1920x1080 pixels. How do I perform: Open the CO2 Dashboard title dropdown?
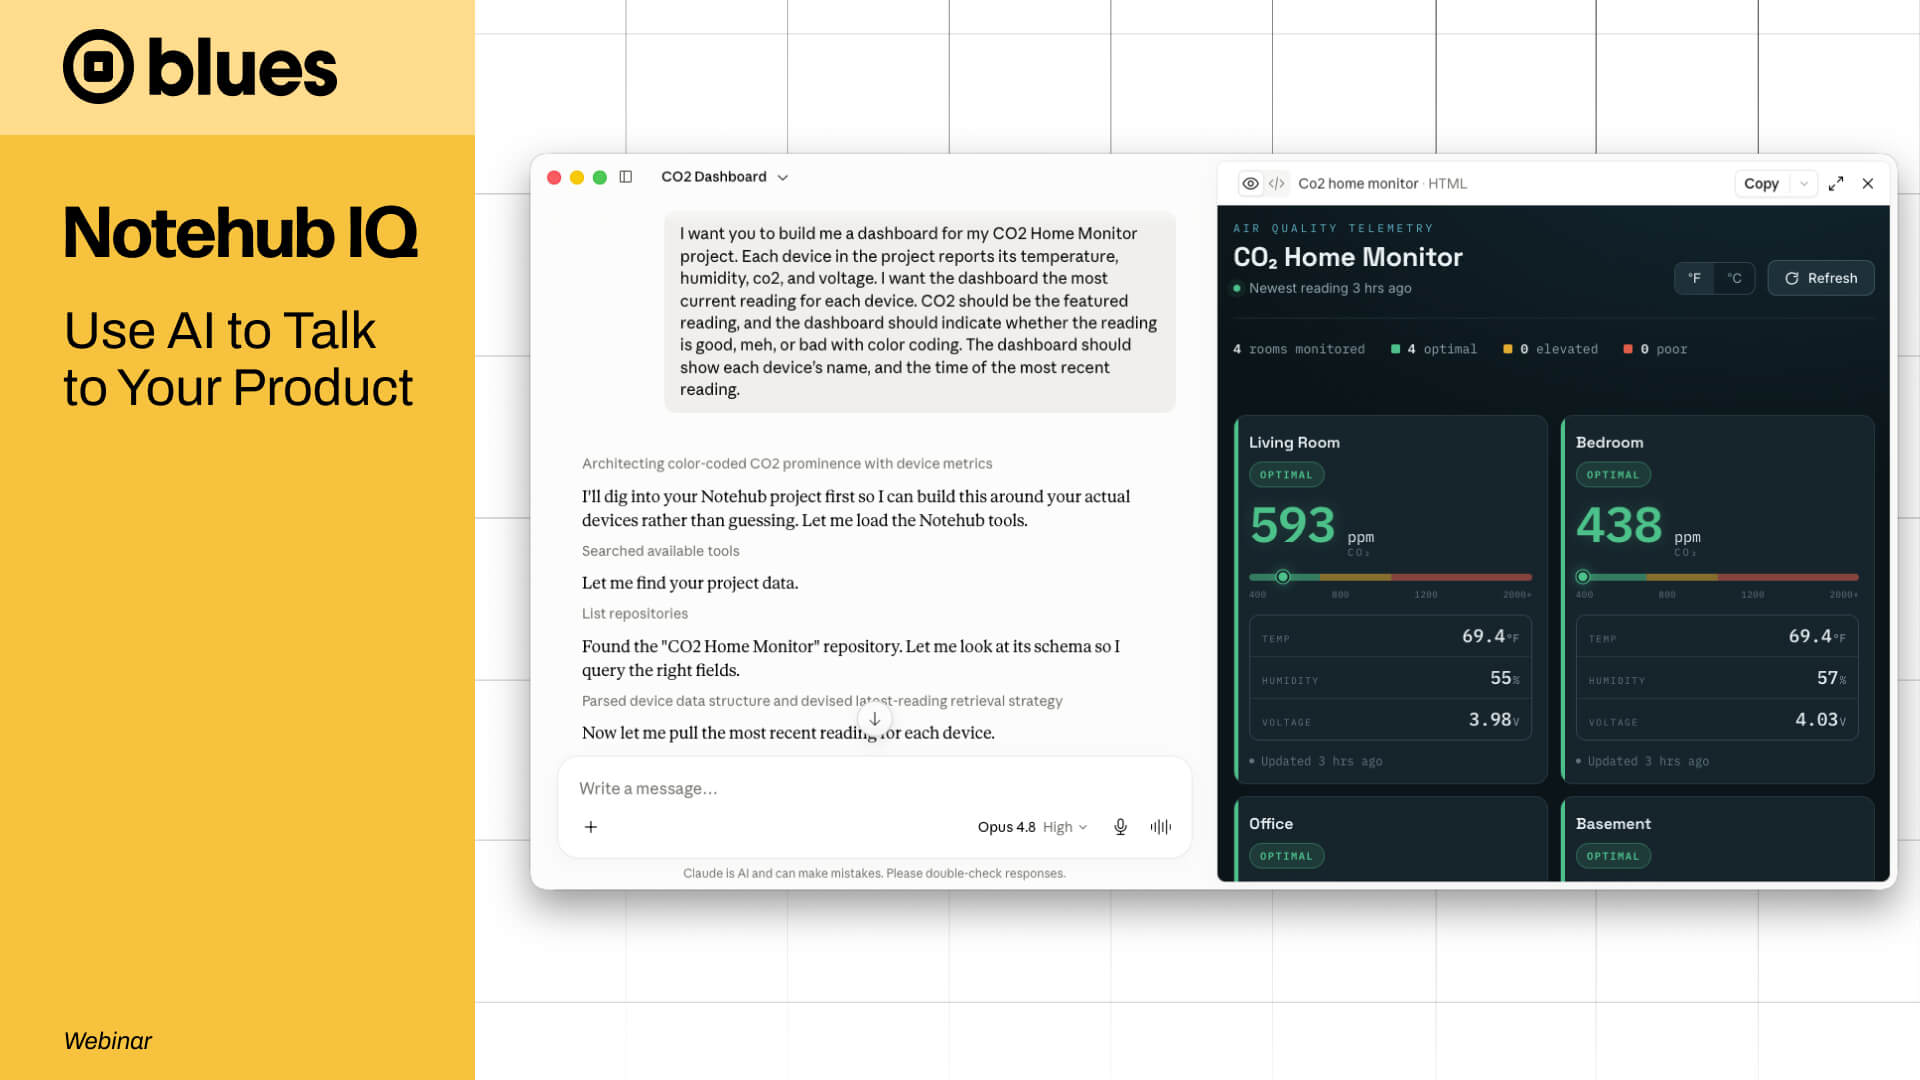[725, 177]
